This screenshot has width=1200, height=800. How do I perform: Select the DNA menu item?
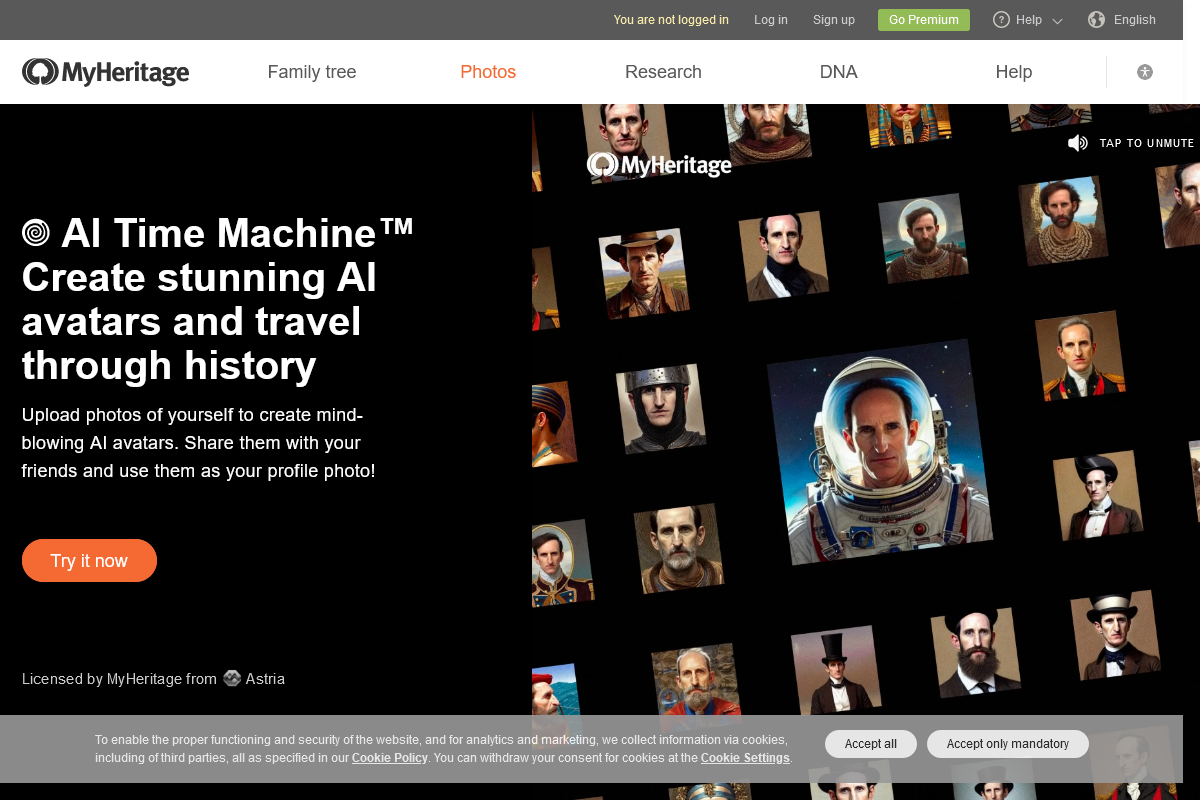[x=839, y=71]
